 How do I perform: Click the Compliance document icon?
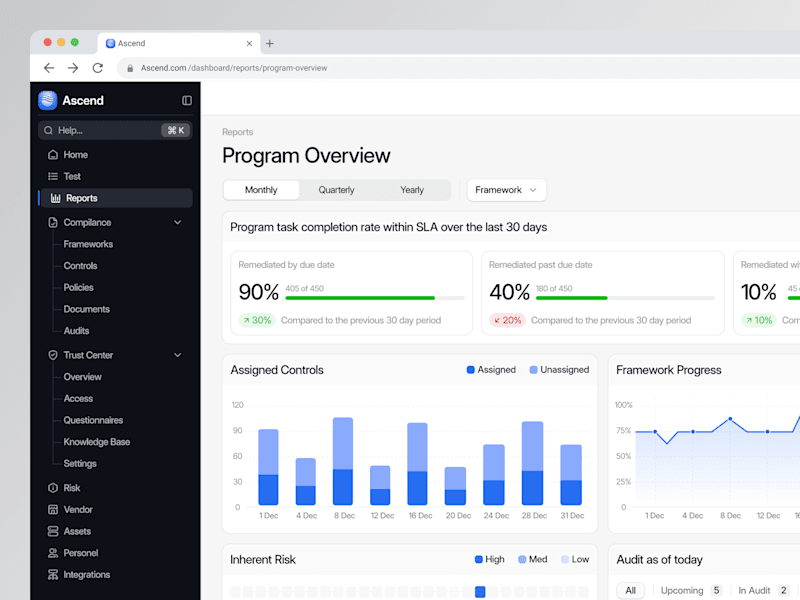click(53, 222)
